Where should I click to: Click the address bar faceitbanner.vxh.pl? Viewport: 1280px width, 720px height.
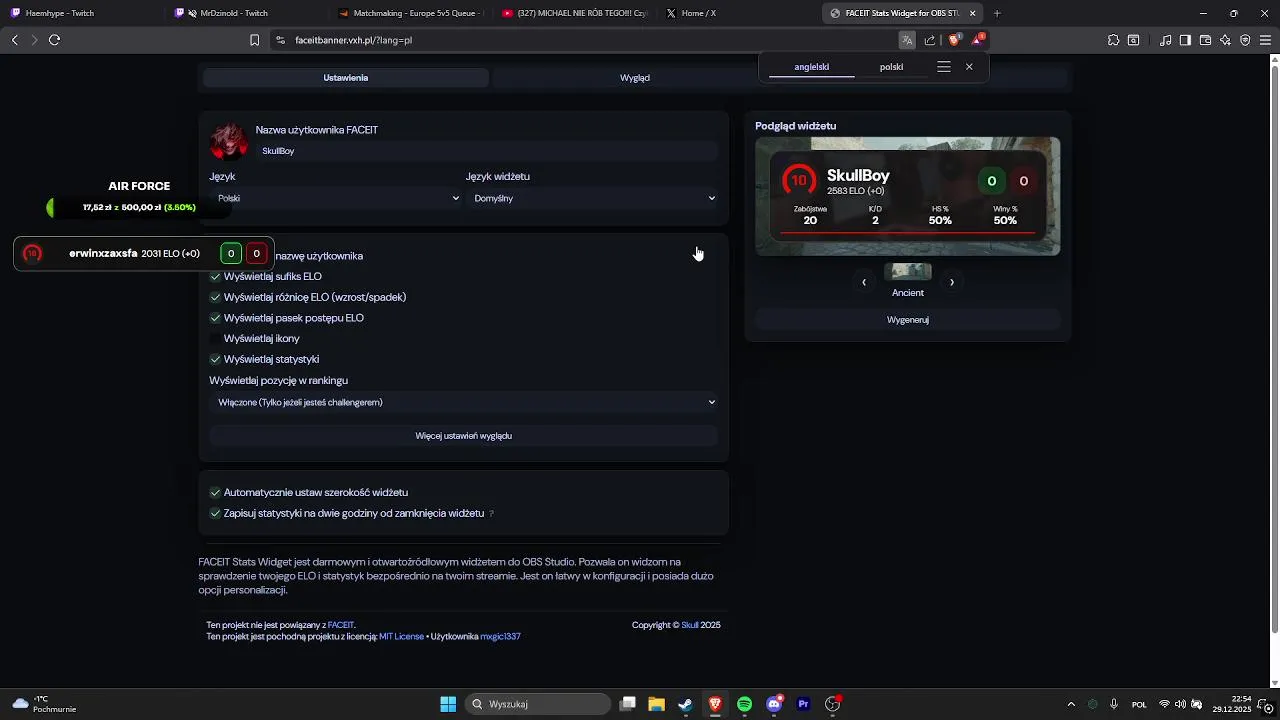coord(590,40)
